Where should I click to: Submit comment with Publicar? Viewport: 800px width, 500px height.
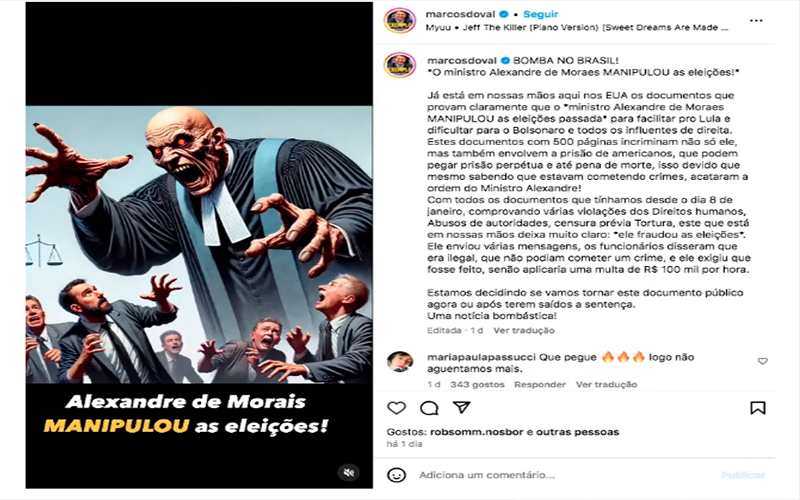point(743,475)
